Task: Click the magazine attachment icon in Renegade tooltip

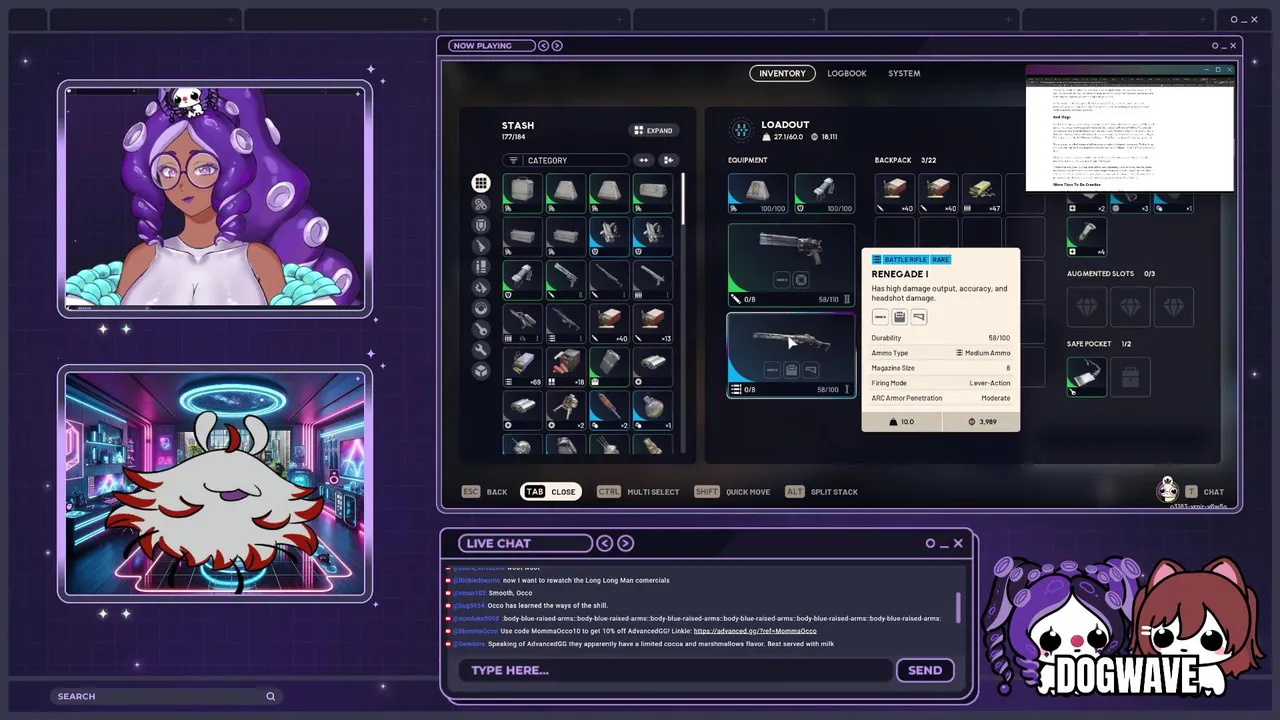Action: 899,317
